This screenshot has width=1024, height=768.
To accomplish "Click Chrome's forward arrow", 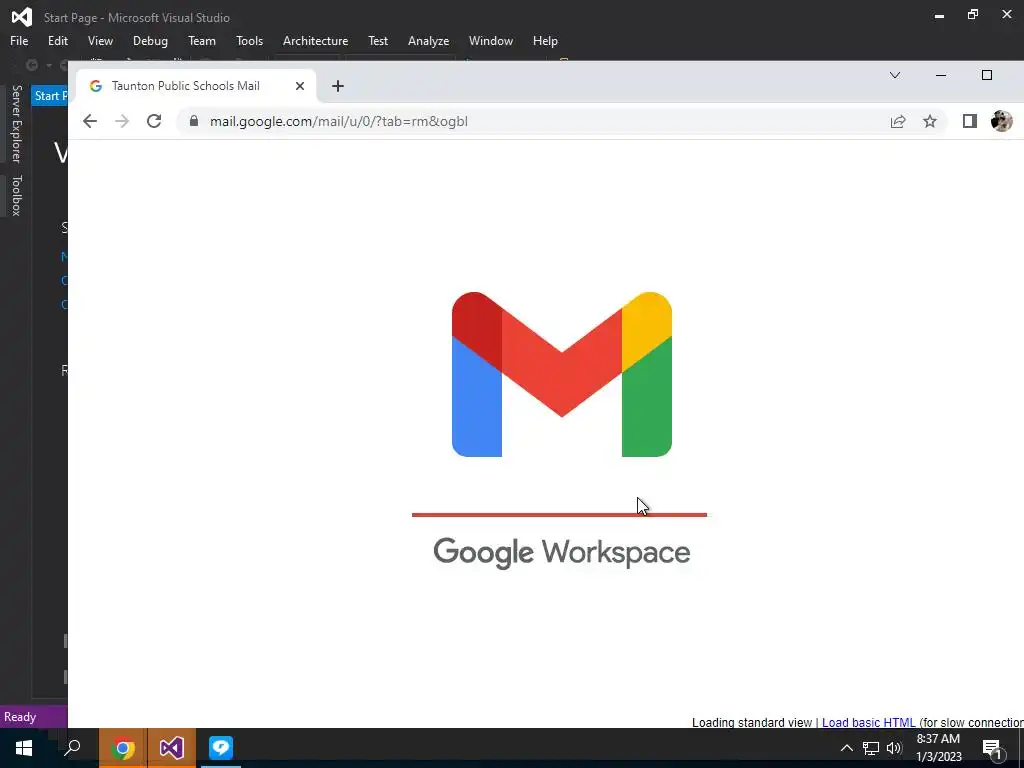I will coord(122,121).
